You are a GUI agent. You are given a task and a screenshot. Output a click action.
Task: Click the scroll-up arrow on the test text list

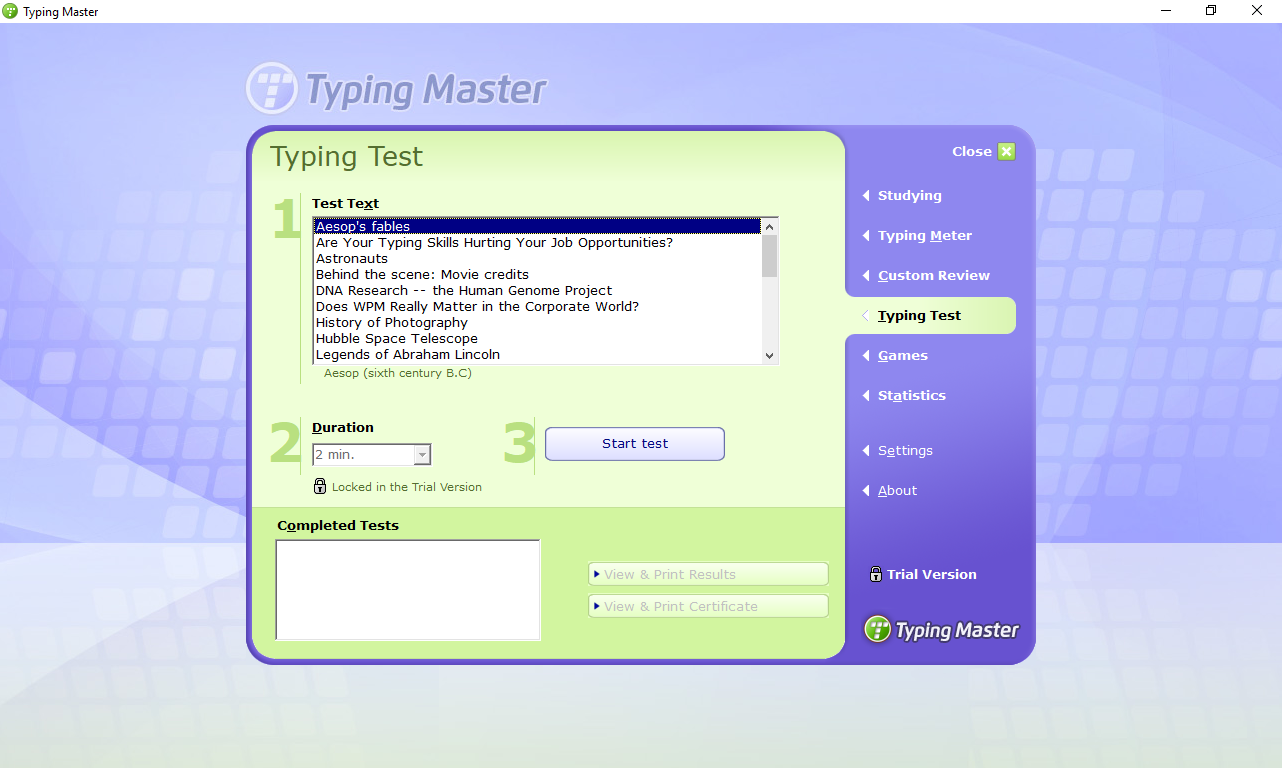[769, 226]
